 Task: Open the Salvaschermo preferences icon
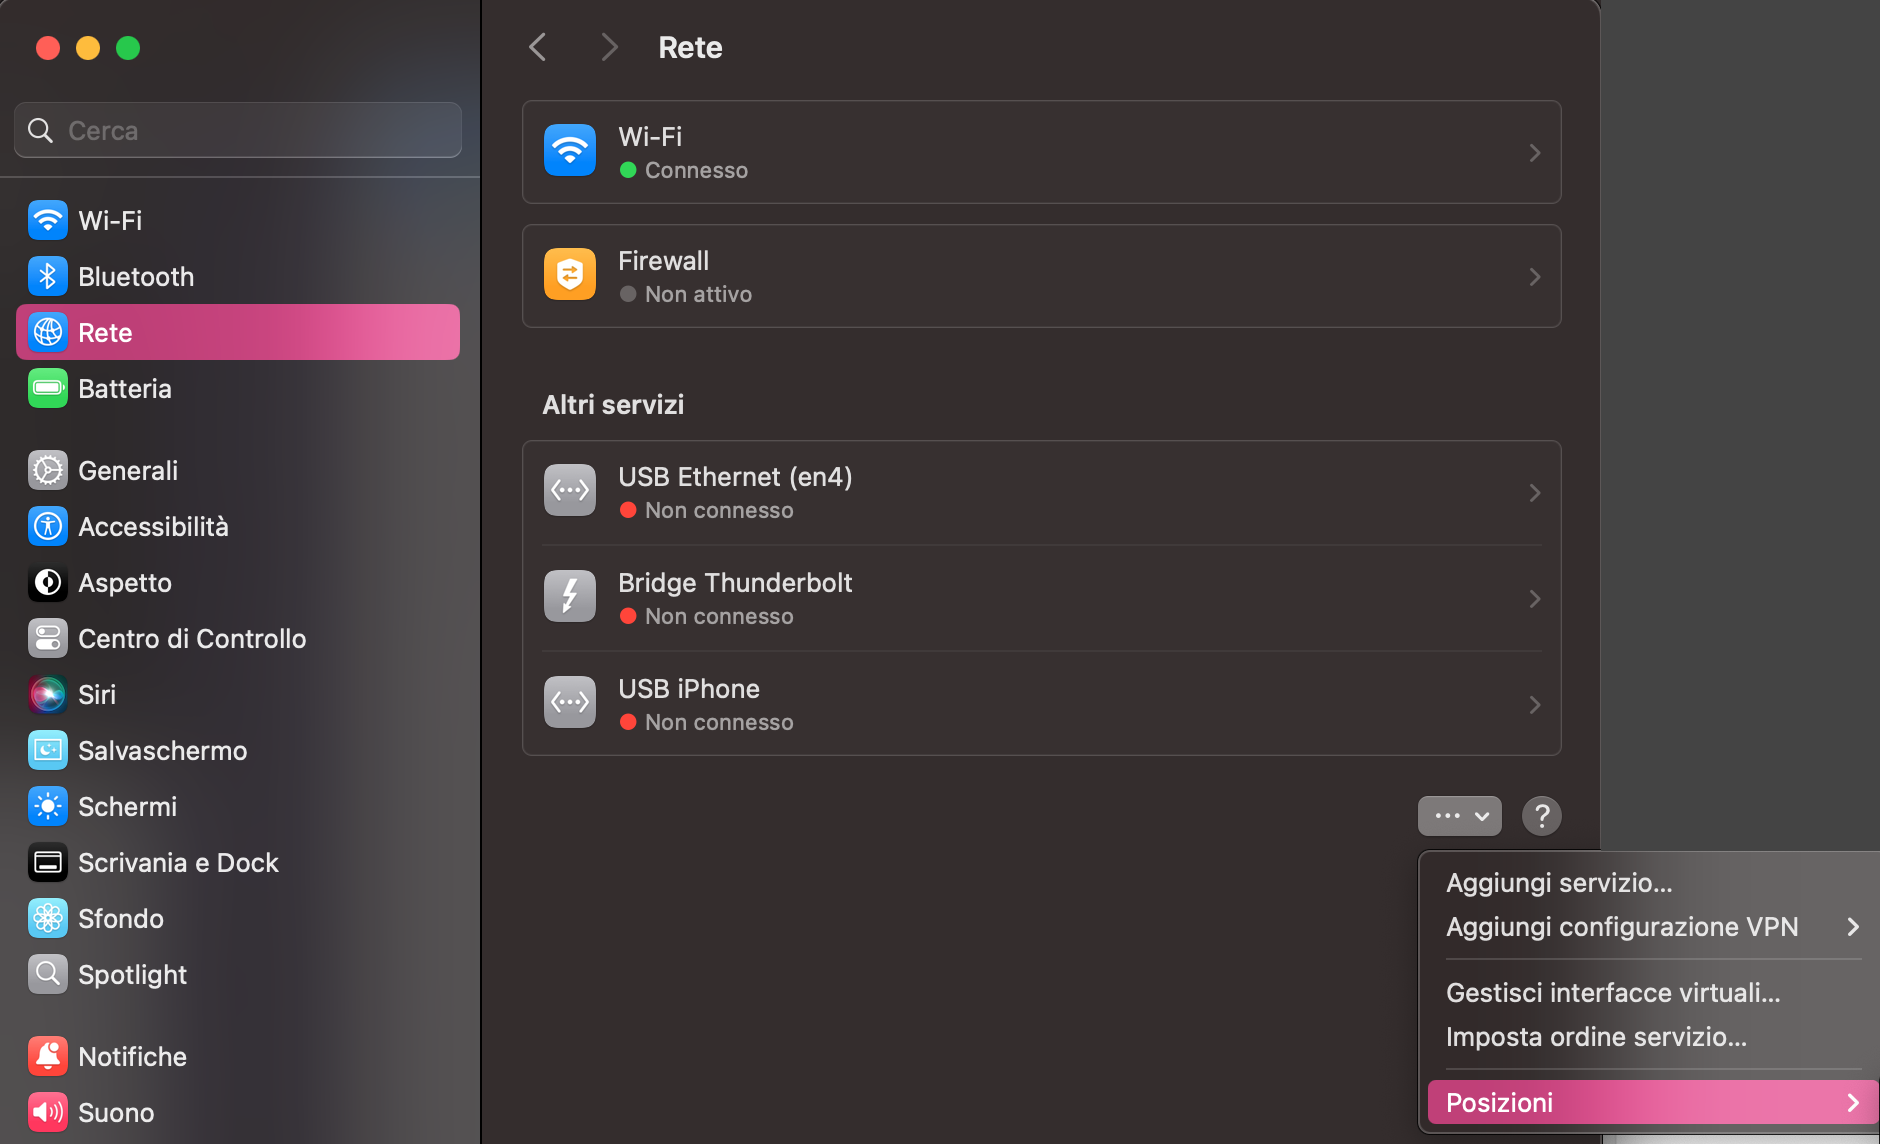coord(47,750)
